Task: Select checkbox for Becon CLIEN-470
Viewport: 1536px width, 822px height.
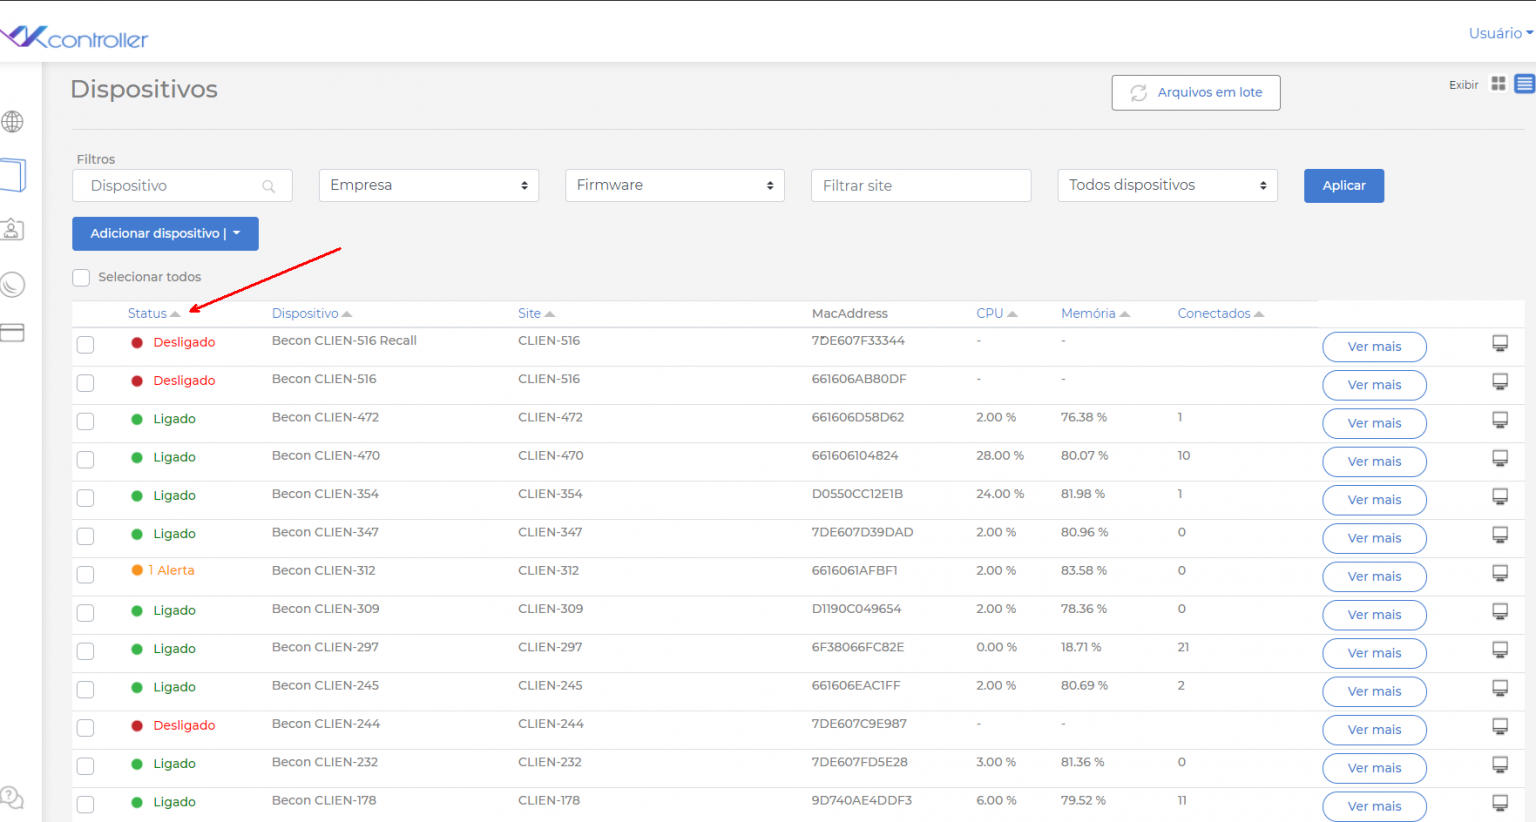Action: 85,460
